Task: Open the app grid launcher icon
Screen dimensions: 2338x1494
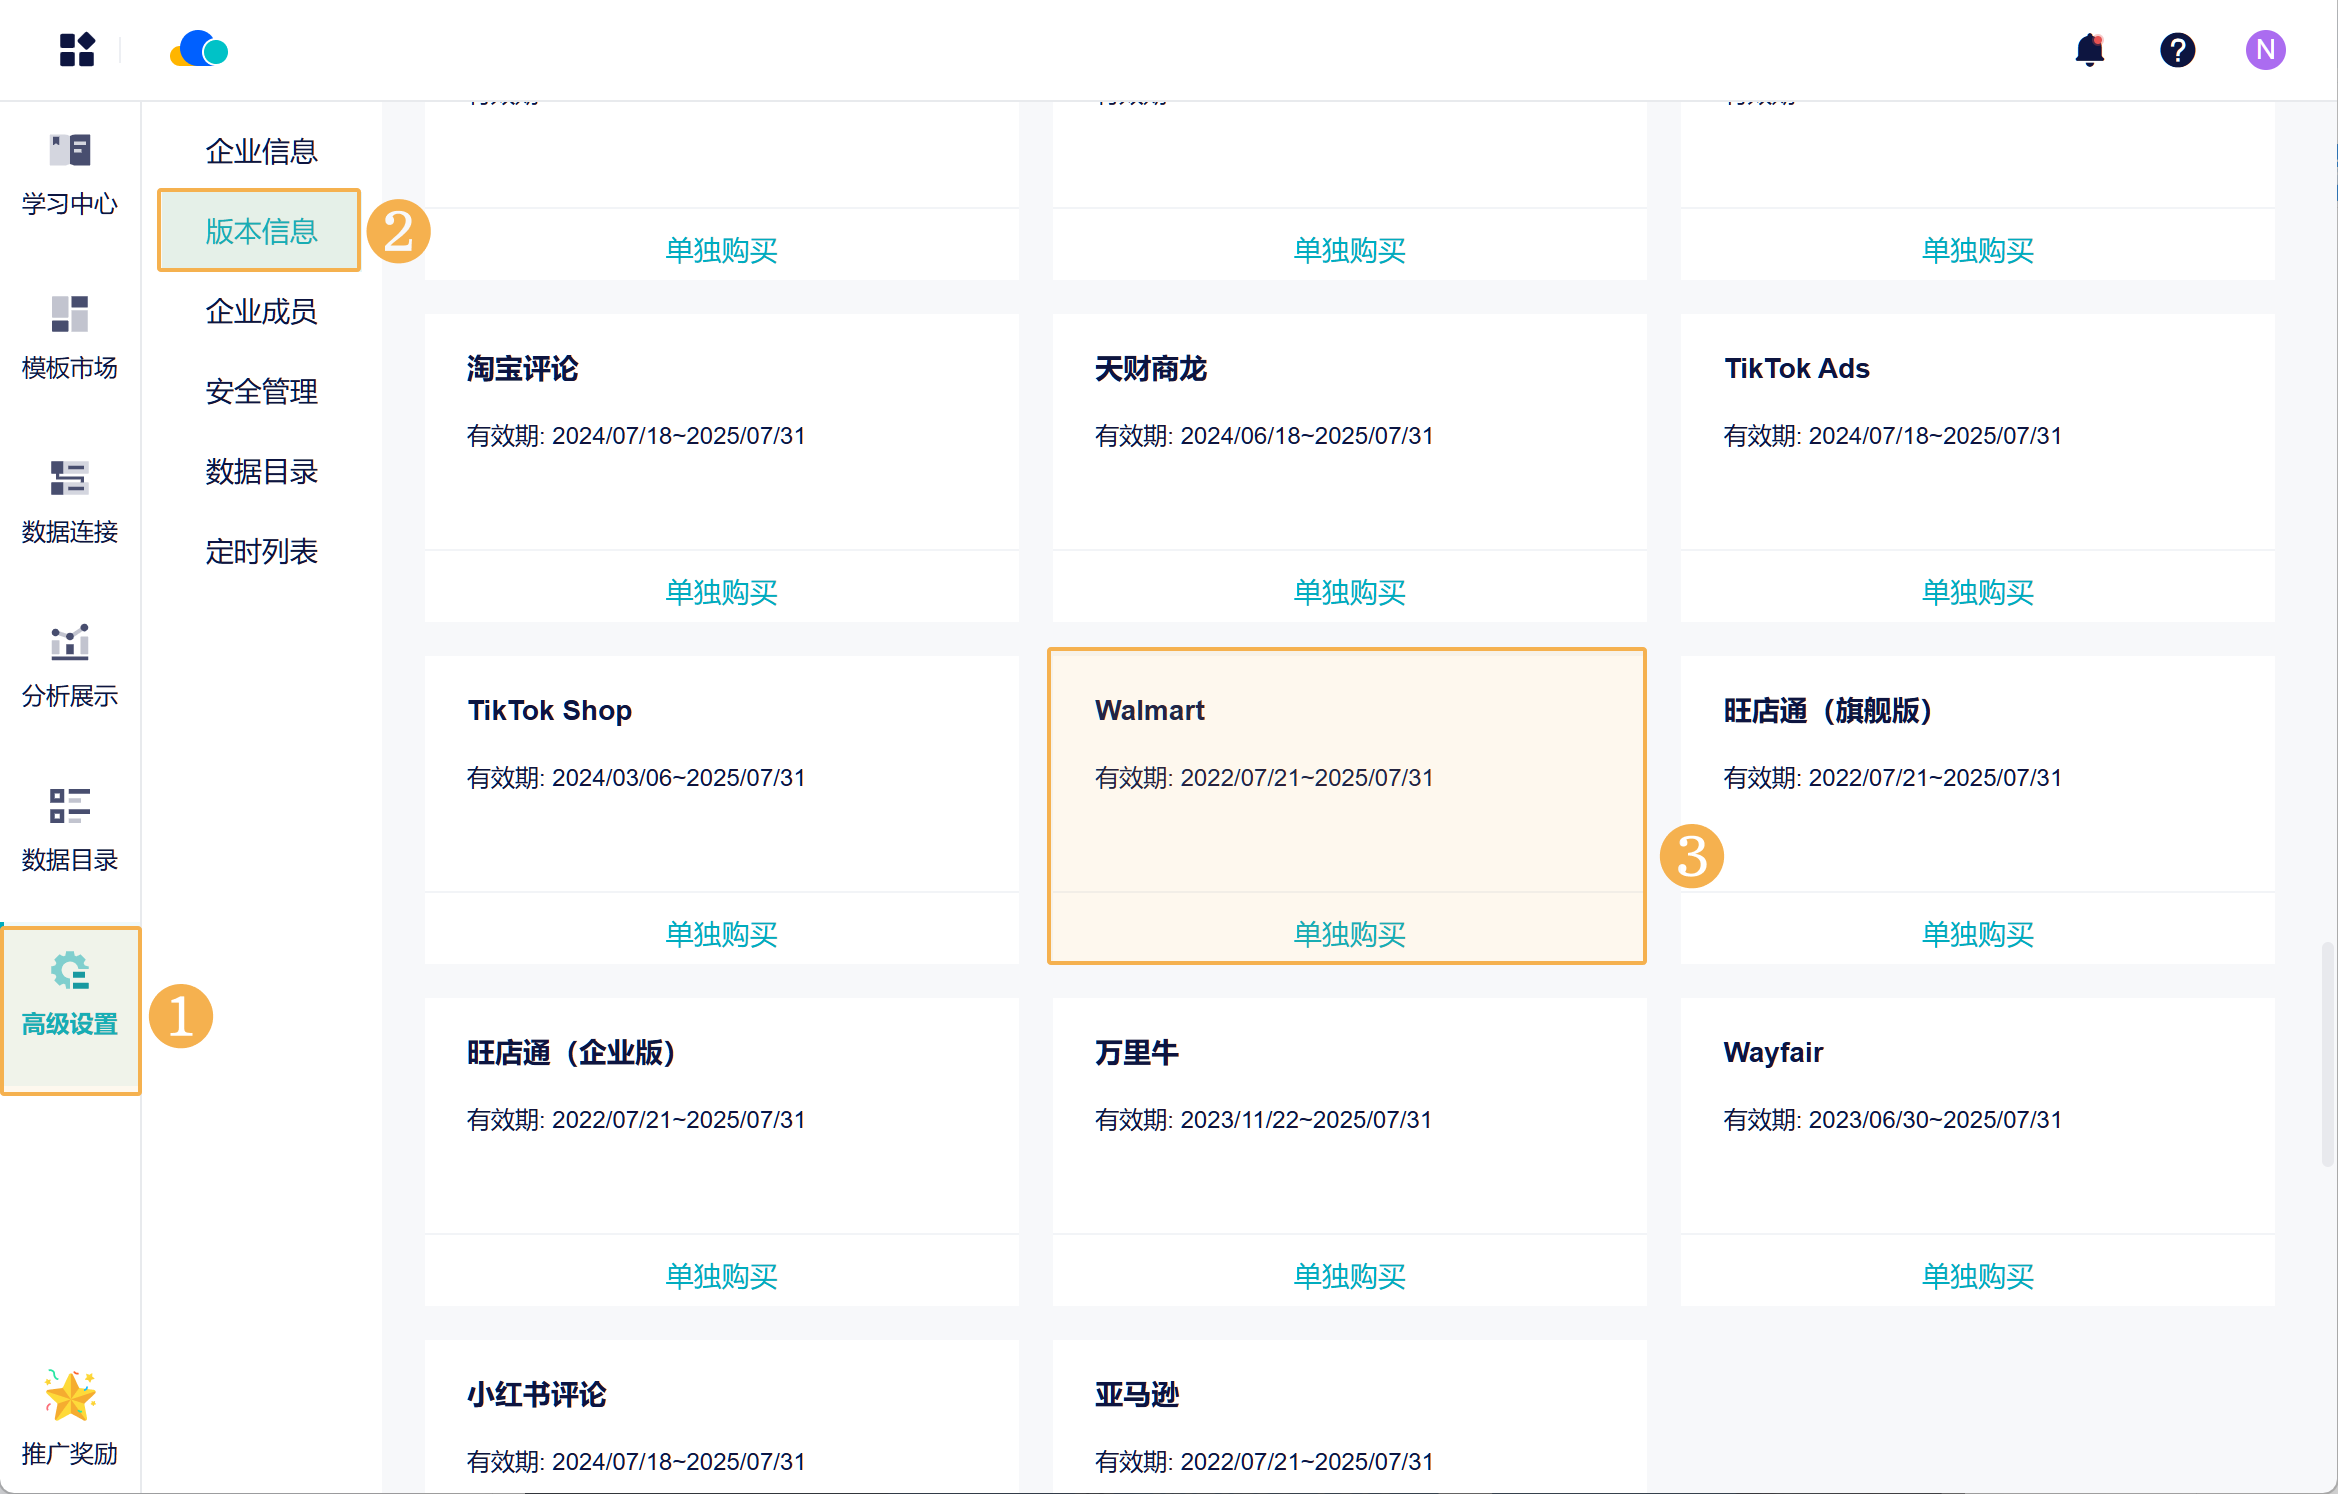Action: tap(77, 50)
